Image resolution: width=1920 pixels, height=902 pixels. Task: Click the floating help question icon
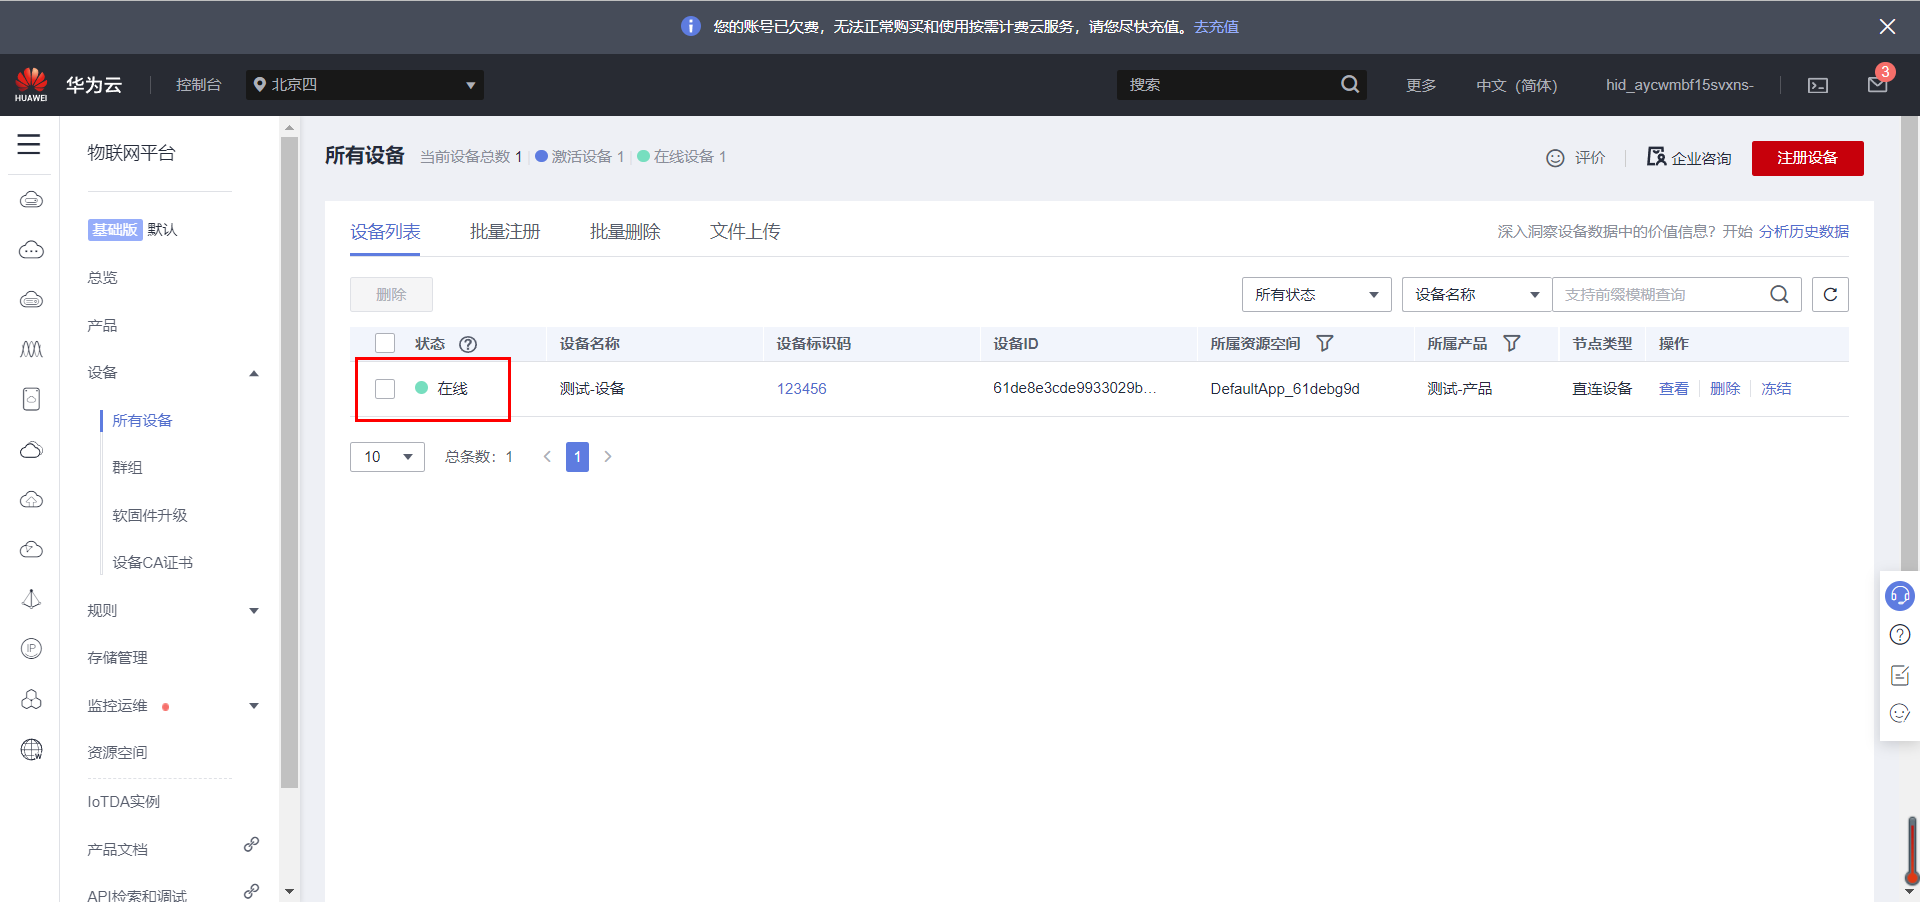pos(1900,635)
